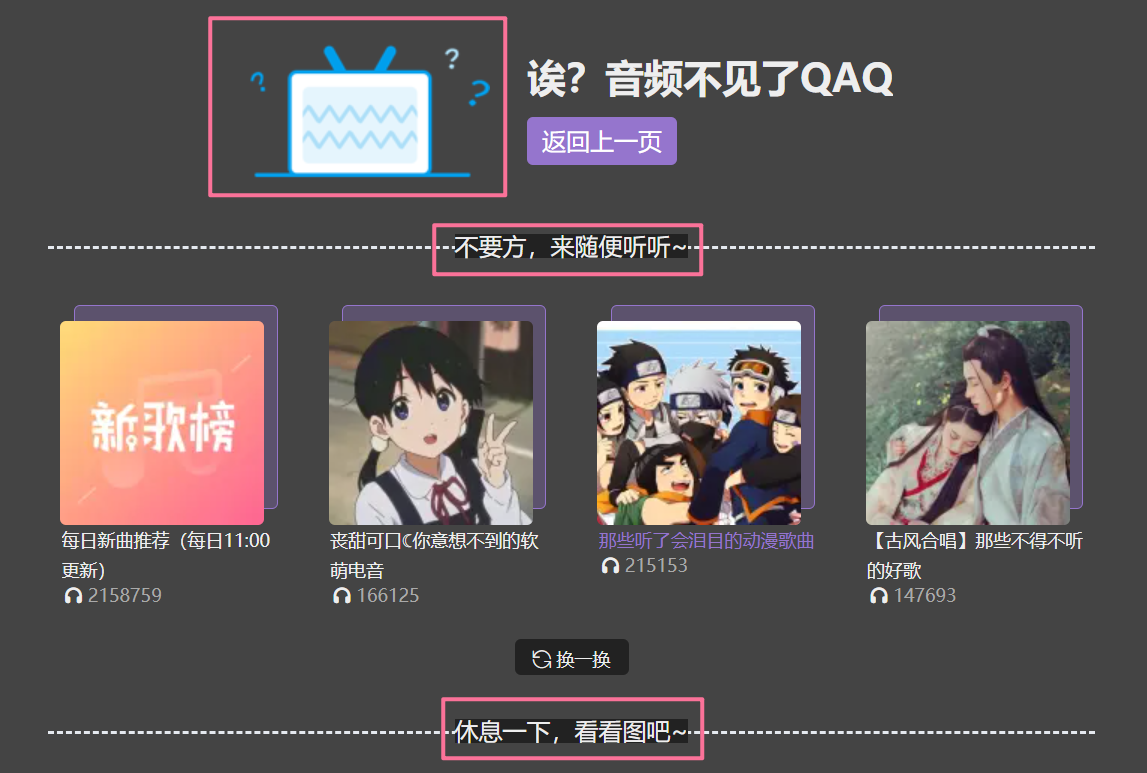Click the 丧甜可口 playlist title
The width and height of the screenshot is (1147, 773).
435,555
